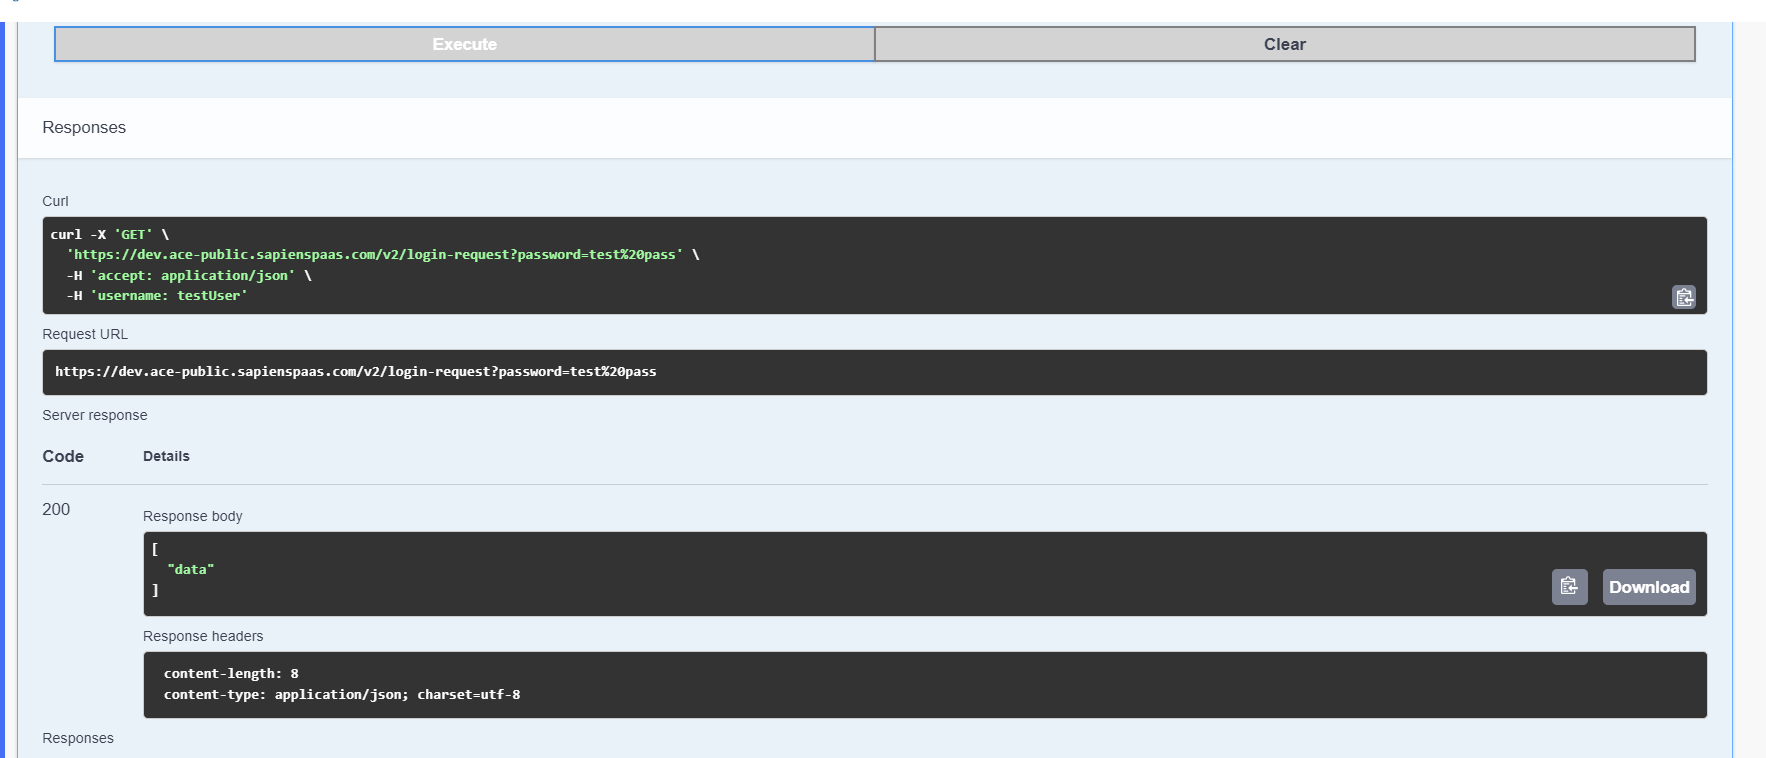Copy the curl command to clipboard
The width and height of the screenshot is (1766, 758).
(x=1683, y=297)
